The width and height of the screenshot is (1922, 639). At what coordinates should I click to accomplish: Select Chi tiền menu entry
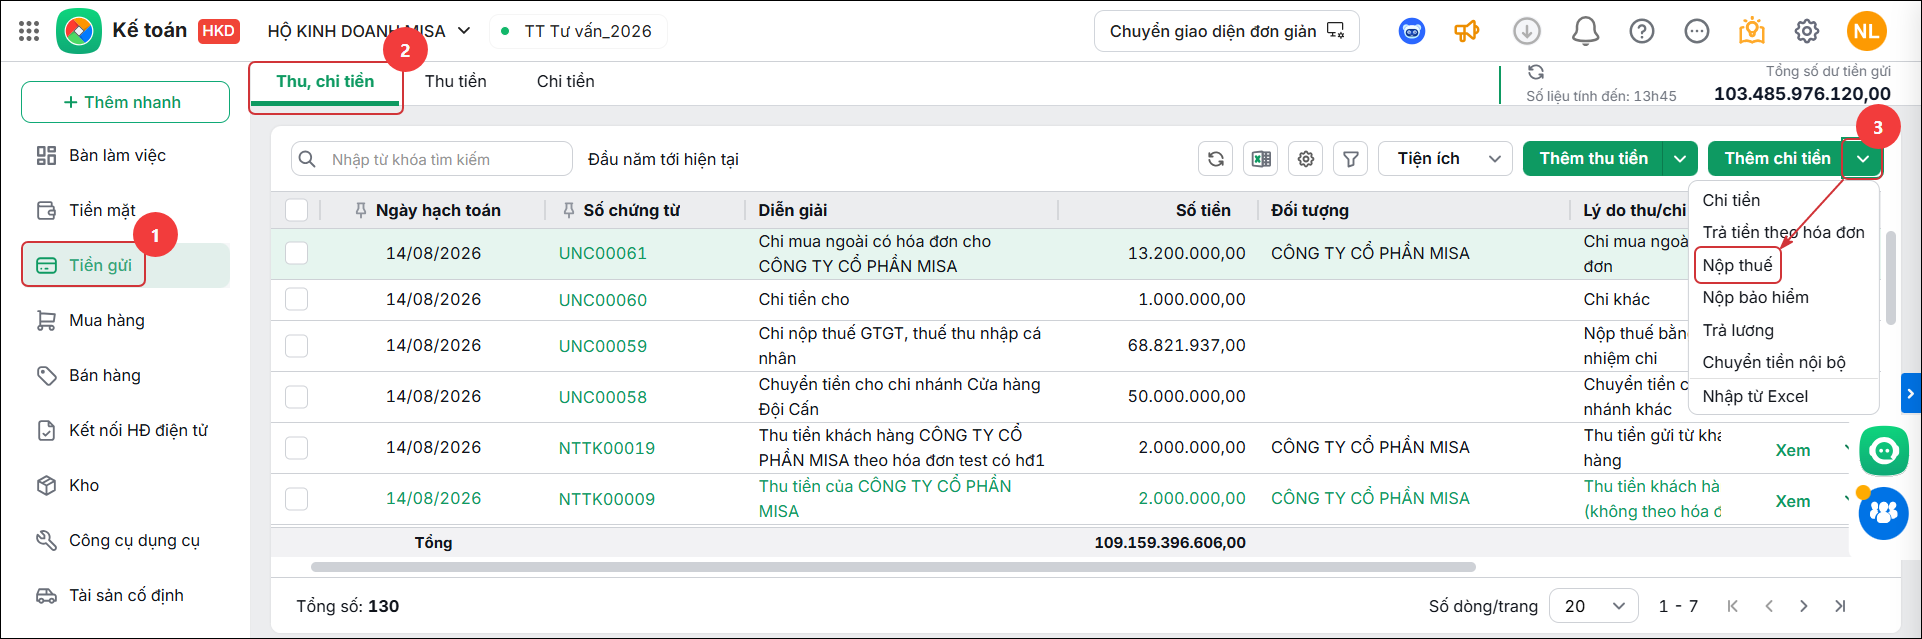coord(1731,200)
